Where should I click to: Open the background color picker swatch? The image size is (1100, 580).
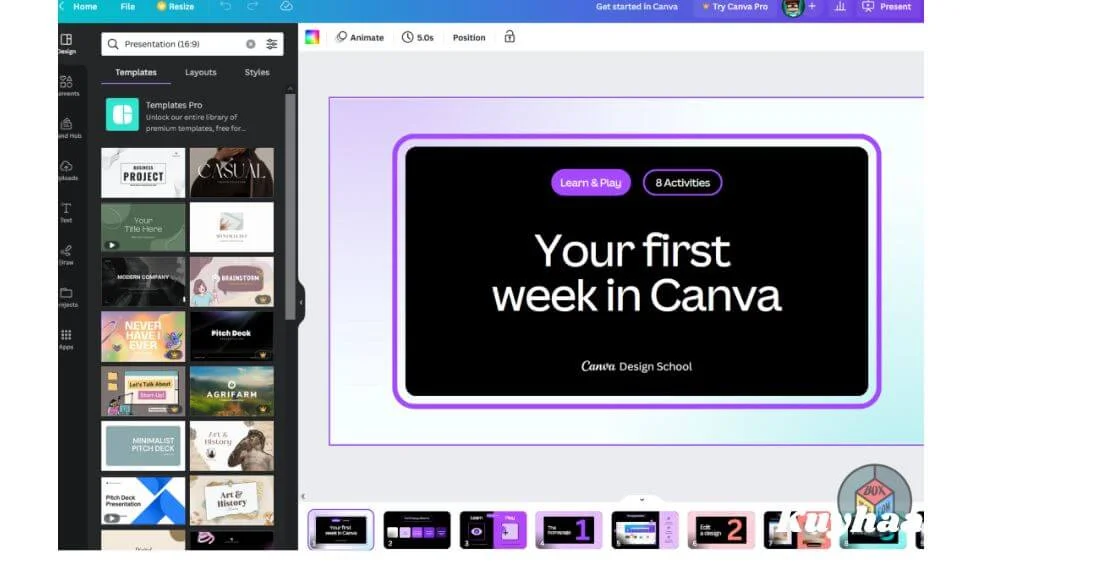pos(312,37)
